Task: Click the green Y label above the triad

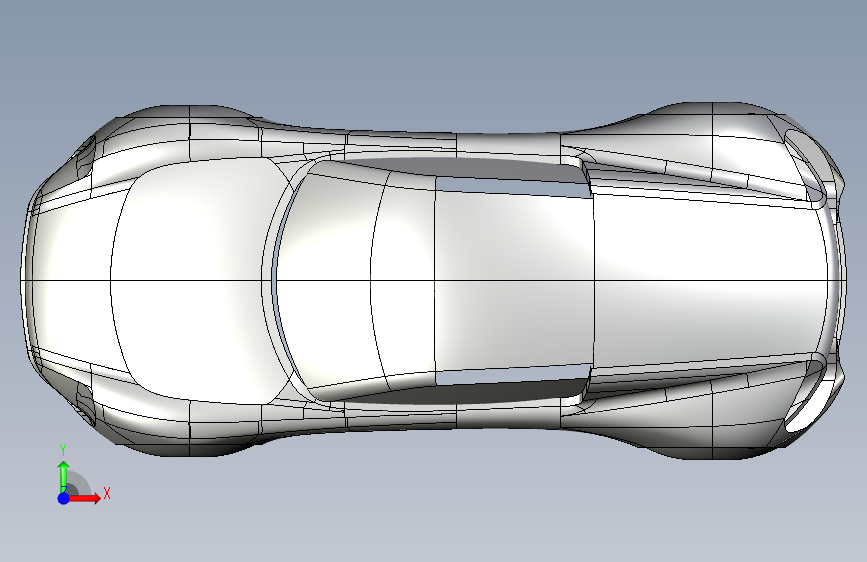Action: pos(63,450)
